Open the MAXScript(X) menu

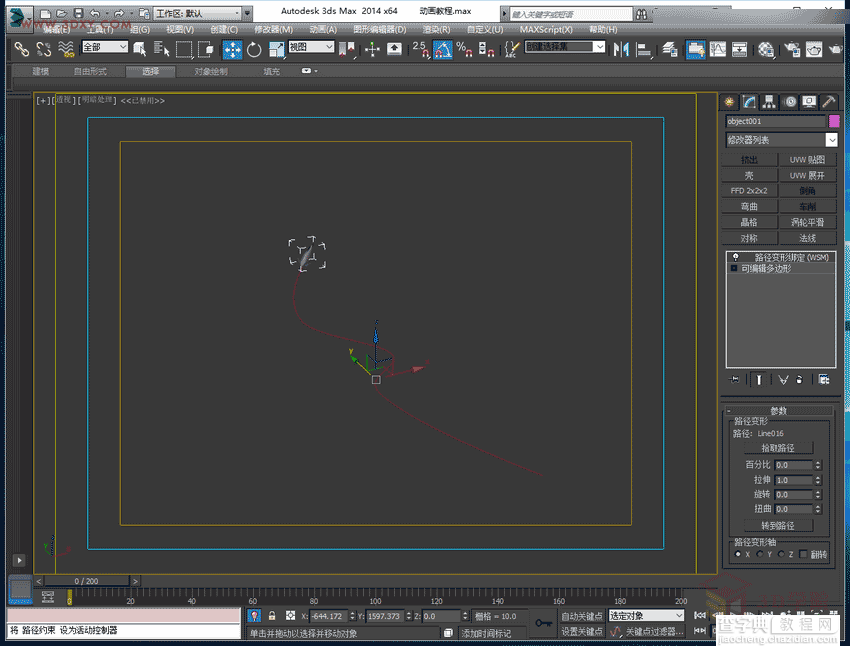[546, 29]
